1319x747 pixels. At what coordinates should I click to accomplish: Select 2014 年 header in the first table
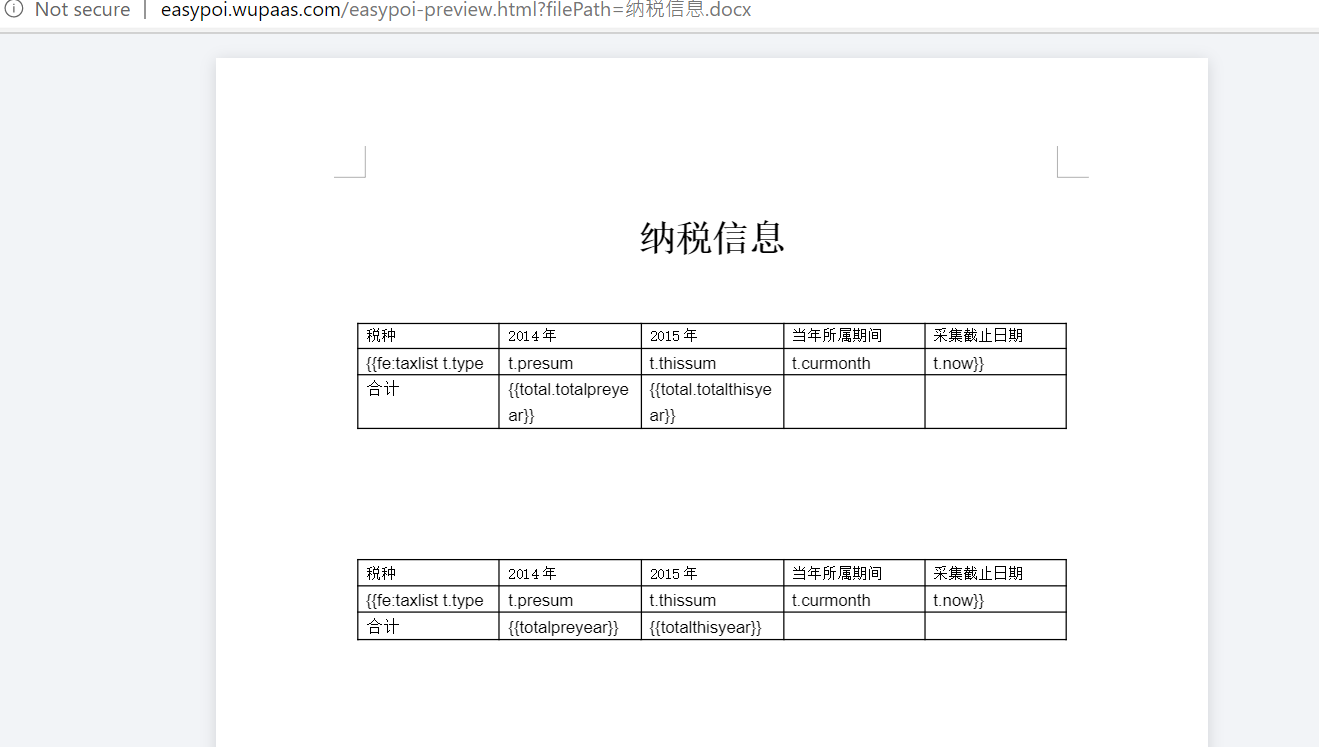(x=532, y=336)
